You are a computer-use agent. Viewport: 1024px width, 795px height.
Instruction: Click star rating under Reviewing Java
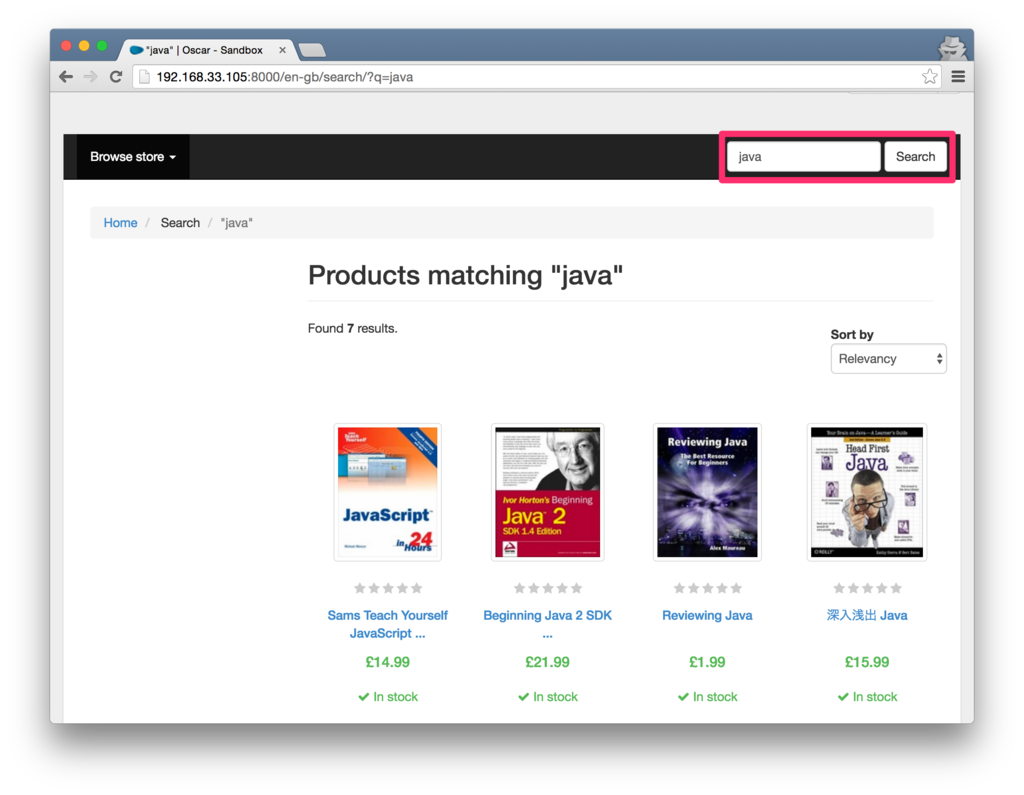(x=707, y=588)
